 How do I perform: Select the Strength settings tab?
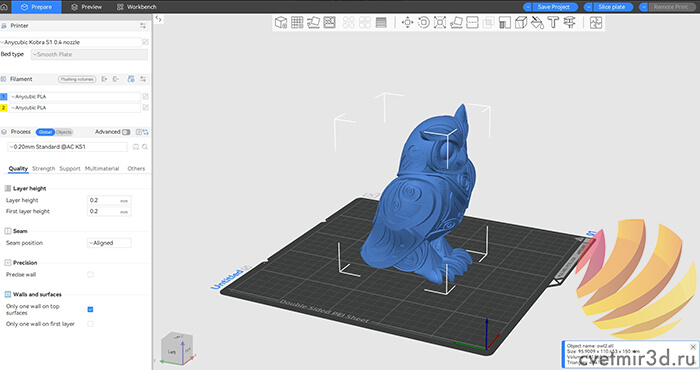43,169
